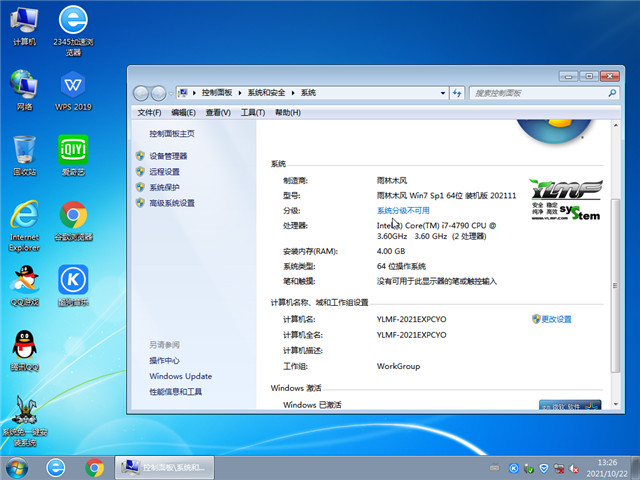640x480 pixels.
Task: Click the Show desktop strip on taskbar
Action: (x=636, y=468)
